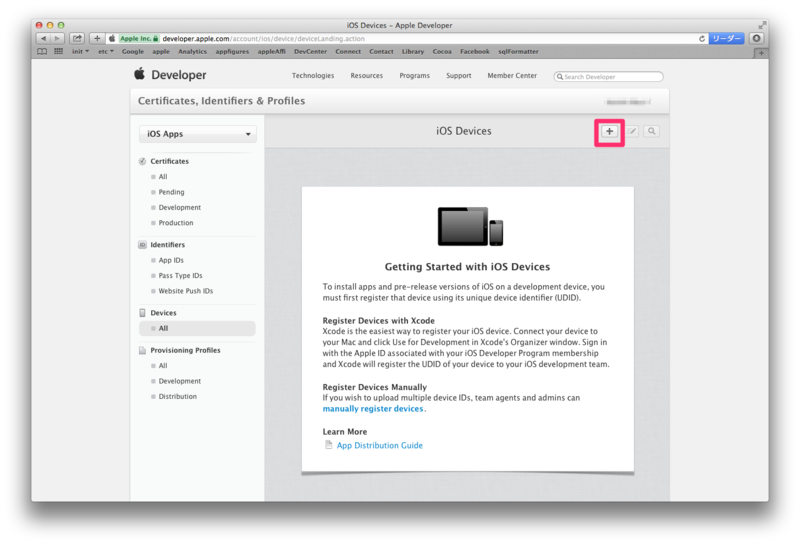
Task: Open the Support nav item
Action: 459,76
